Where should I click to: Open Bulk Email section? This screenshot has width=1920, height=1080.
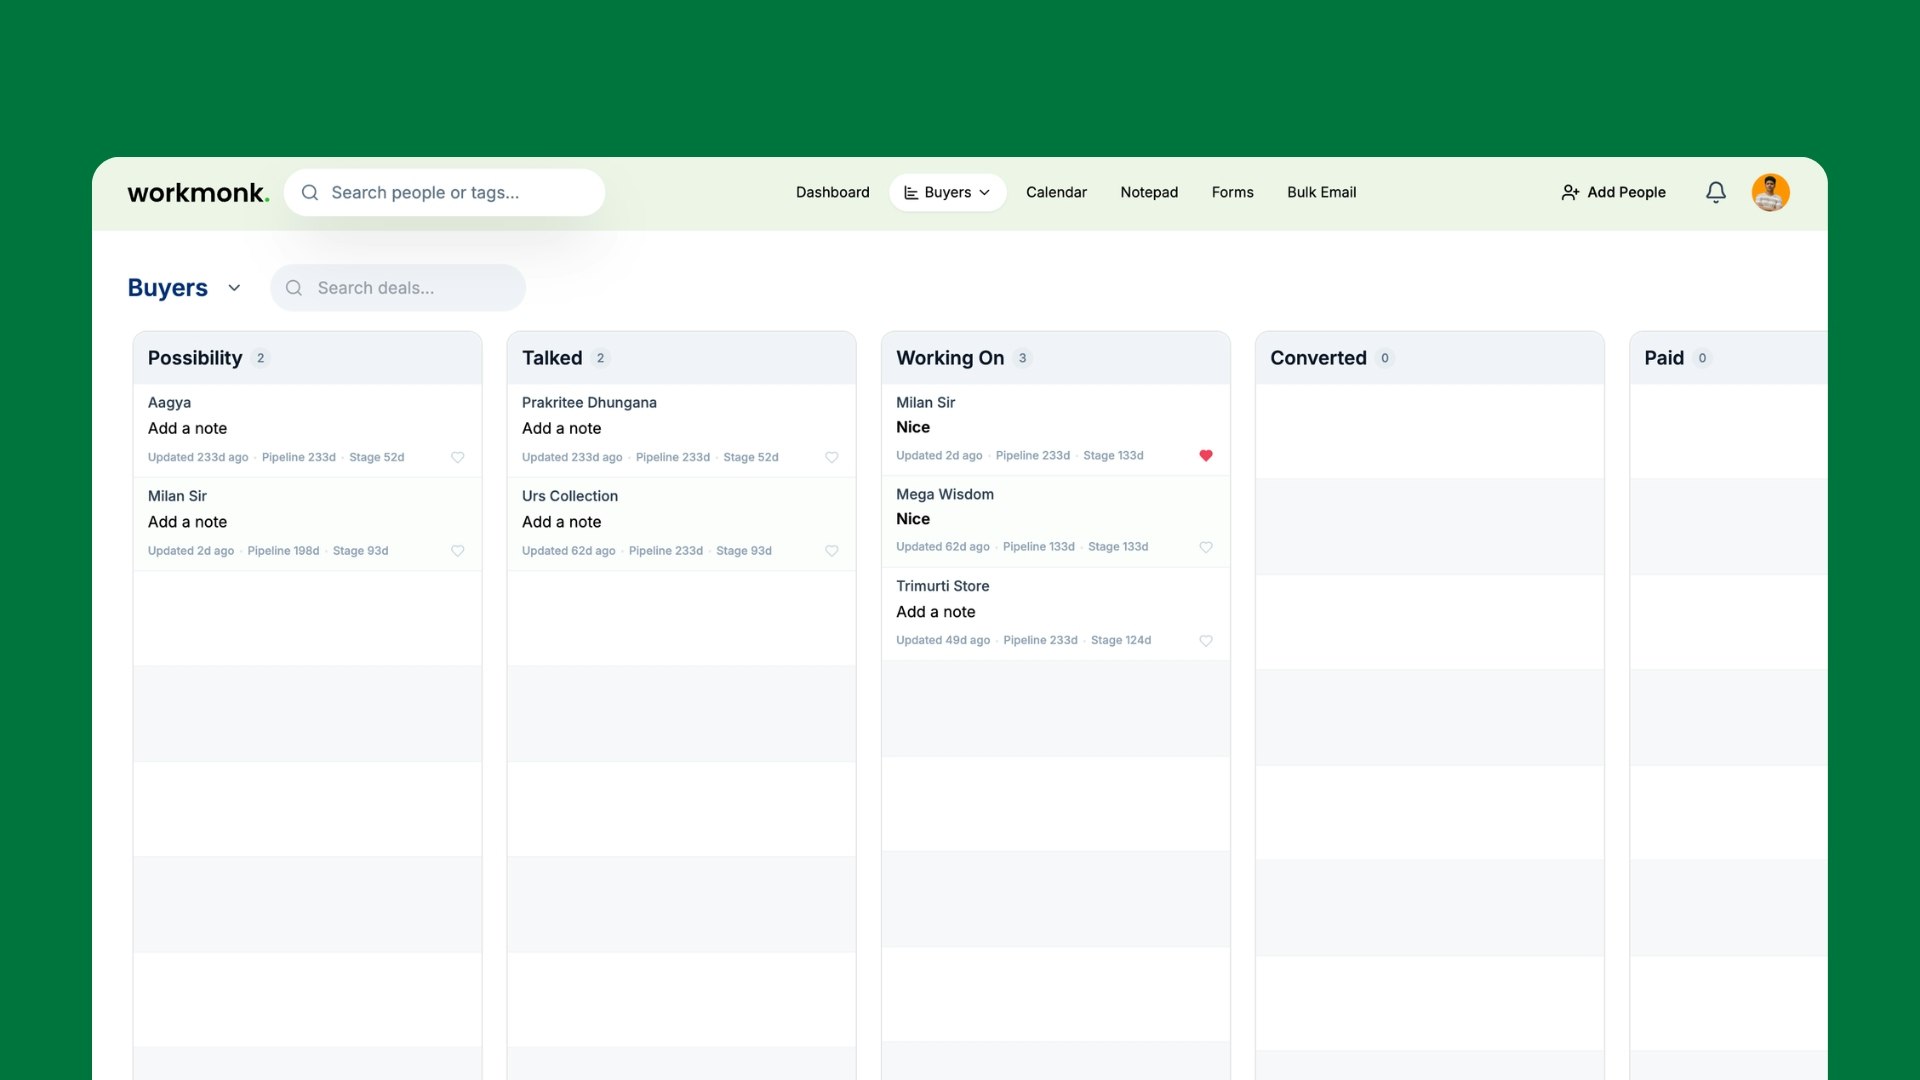(1321, 192)
